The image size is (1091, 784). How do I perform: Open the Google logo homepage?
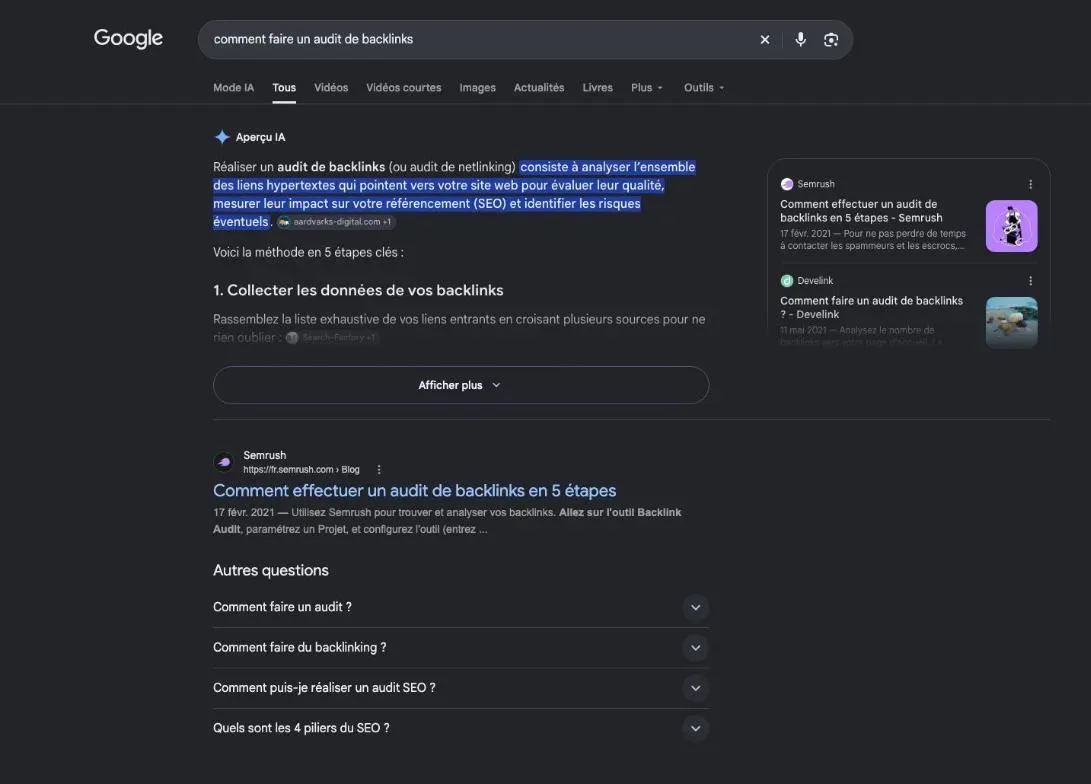(x=128, y=38)
